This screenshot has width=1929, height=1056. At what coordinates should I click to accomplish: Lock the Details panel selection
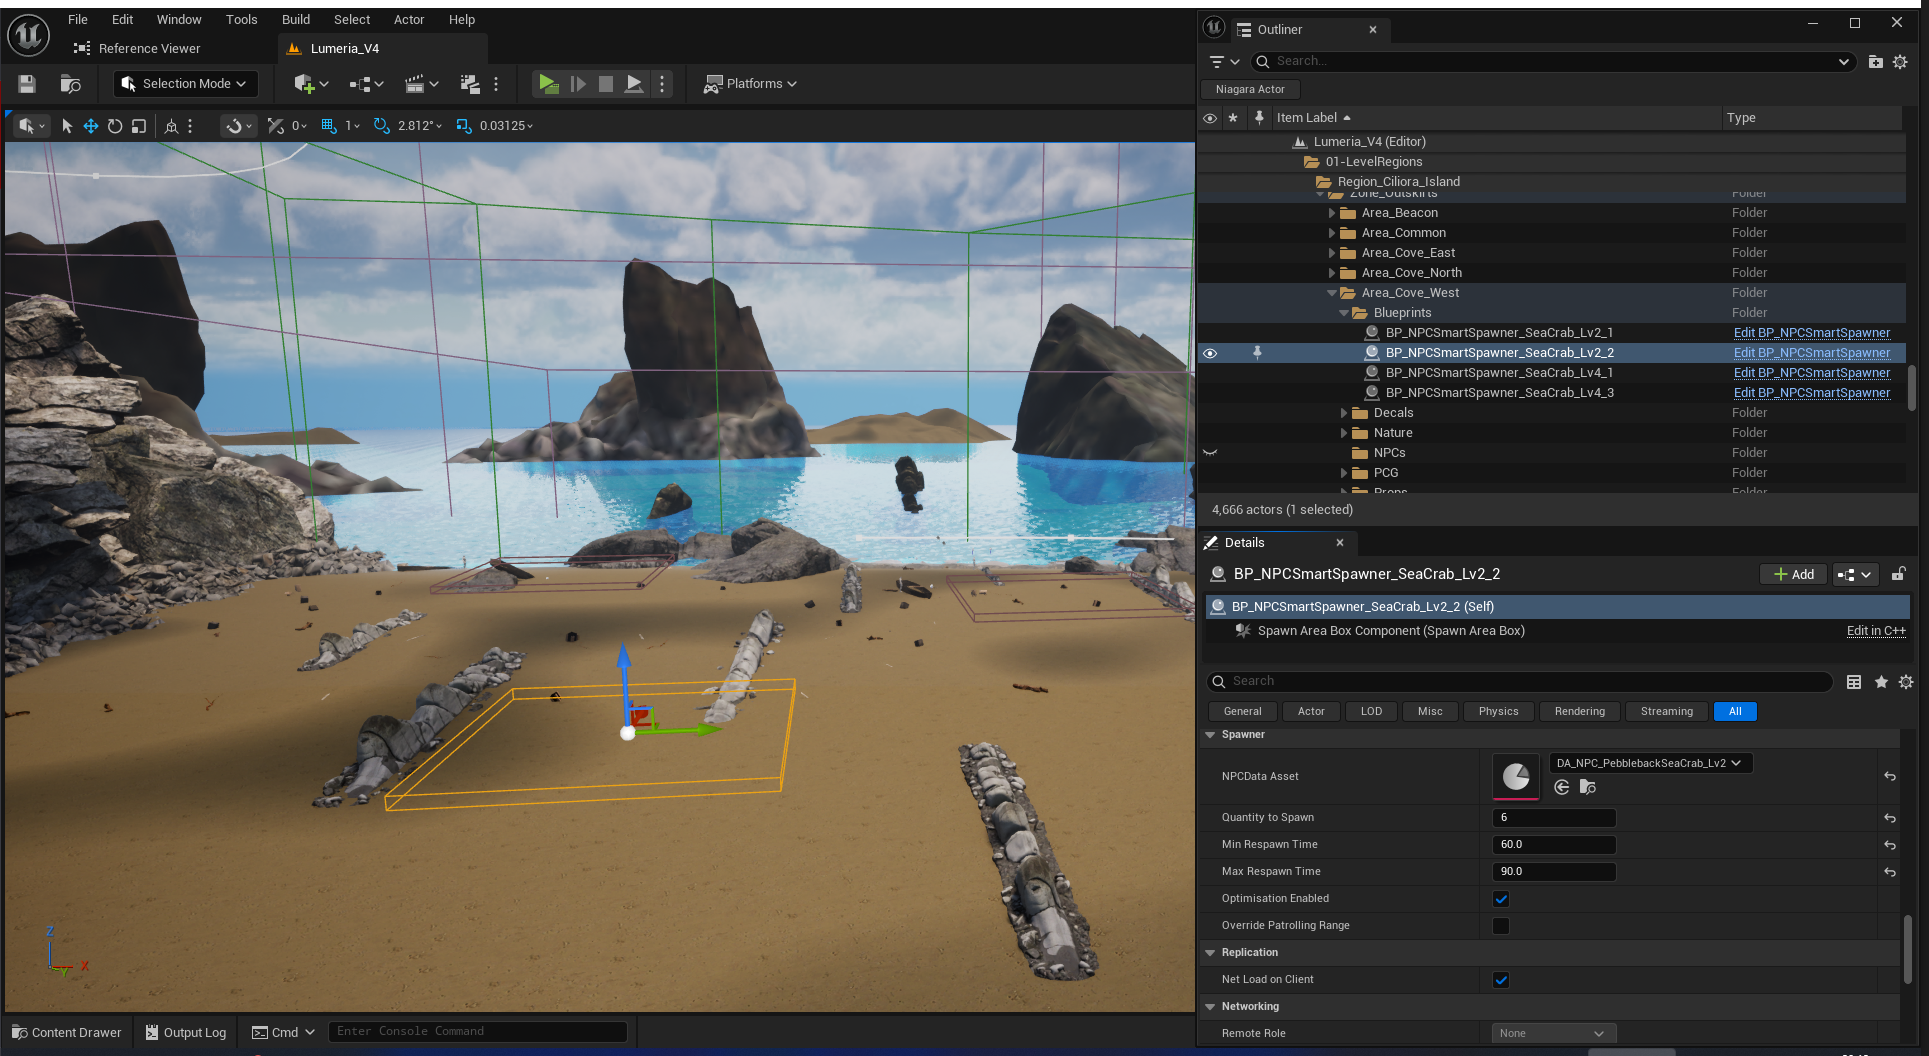[1898, 574]
